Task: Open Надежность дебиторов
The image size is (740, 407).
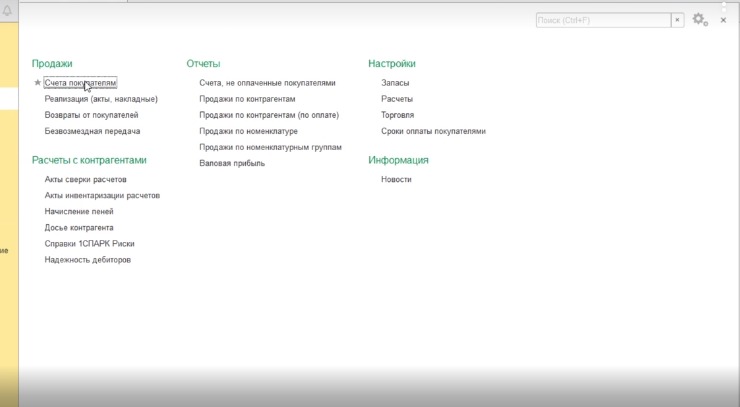Action: (87, 260)
